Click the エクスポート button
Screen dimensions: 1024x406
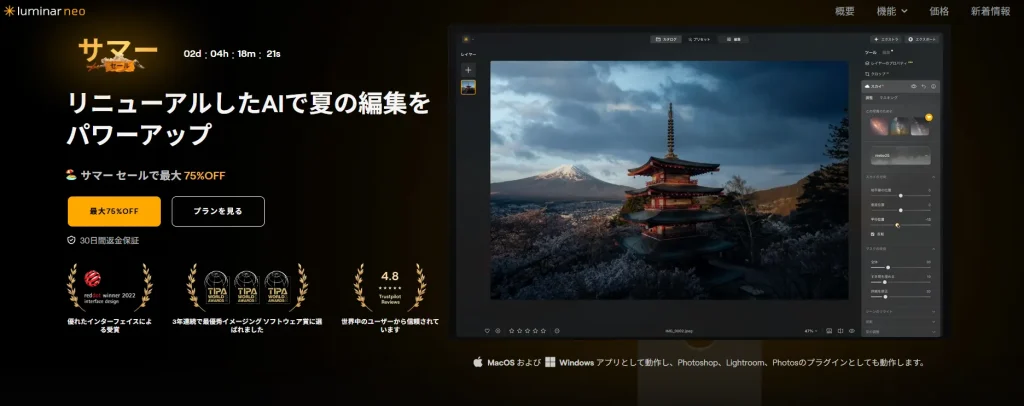922,39
